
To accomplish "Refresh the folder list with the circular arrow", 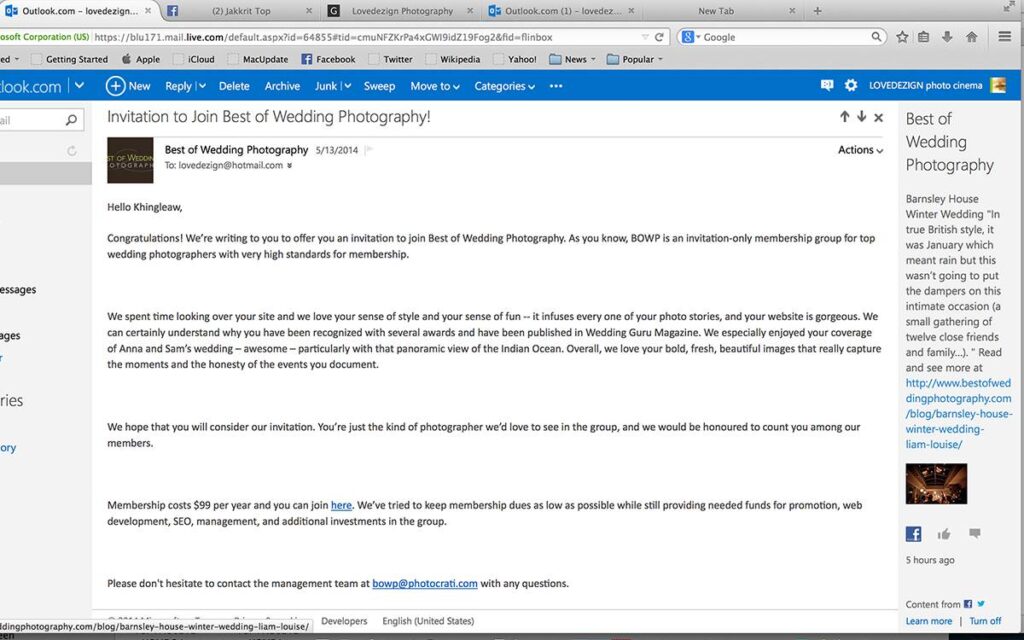I will click(72, 151).
